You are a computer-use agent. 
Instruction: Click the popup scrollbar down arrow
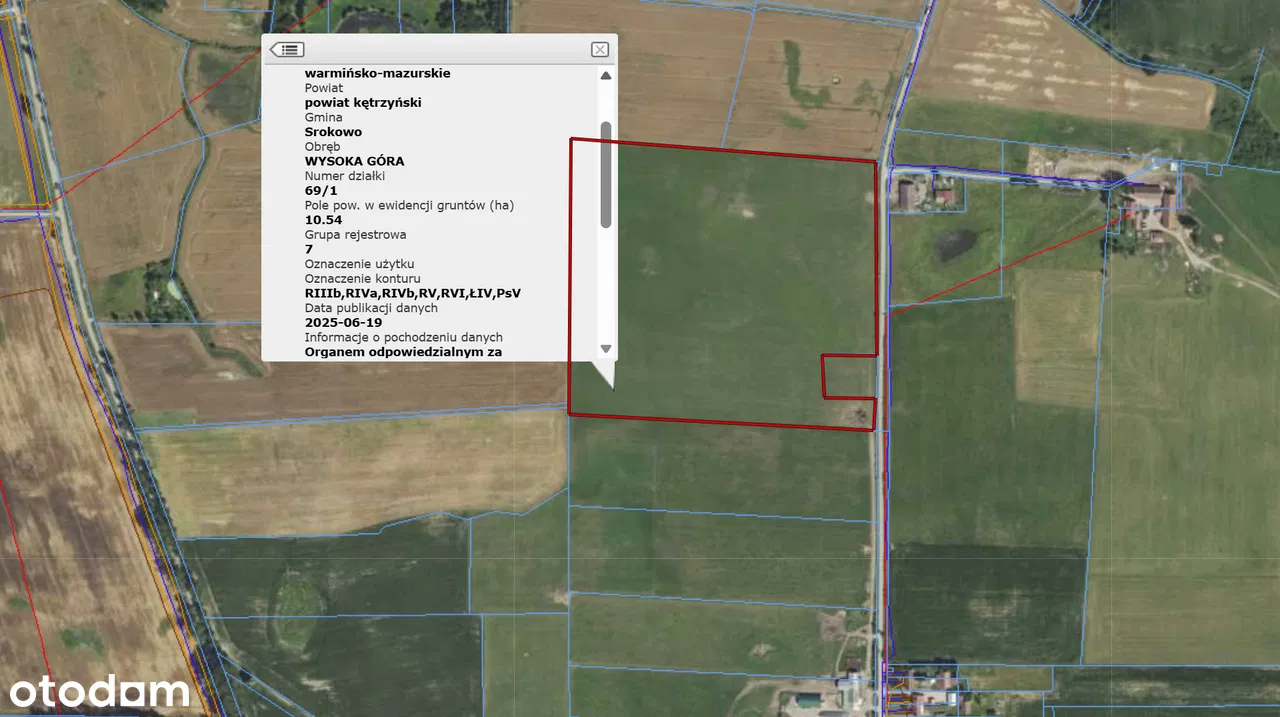click(605, 348)
